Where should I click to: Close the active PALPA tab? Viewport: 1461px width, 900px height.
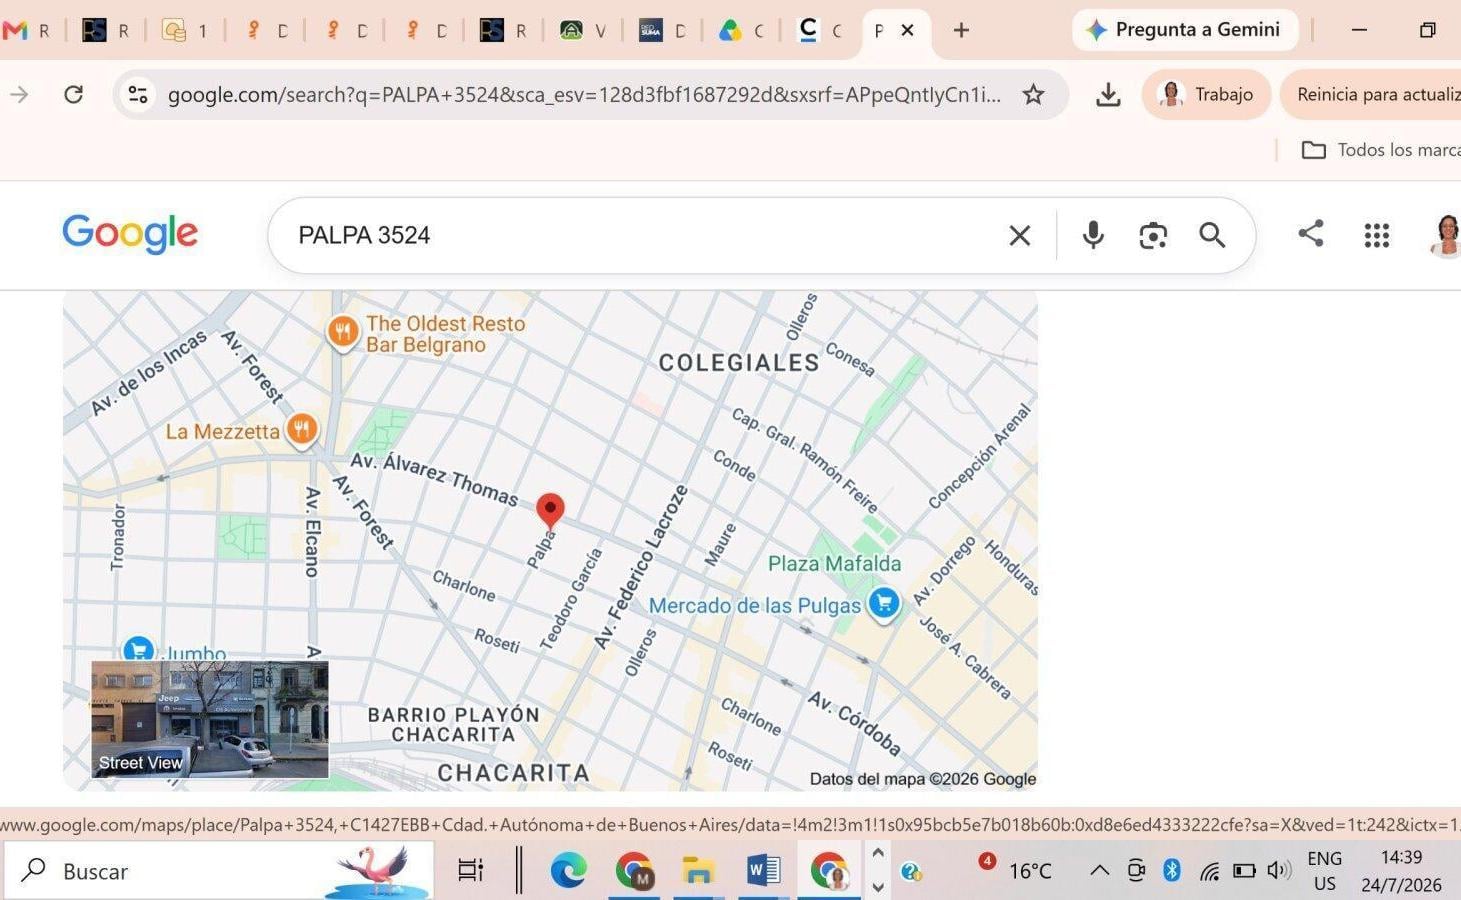click(x=908, y=31)
